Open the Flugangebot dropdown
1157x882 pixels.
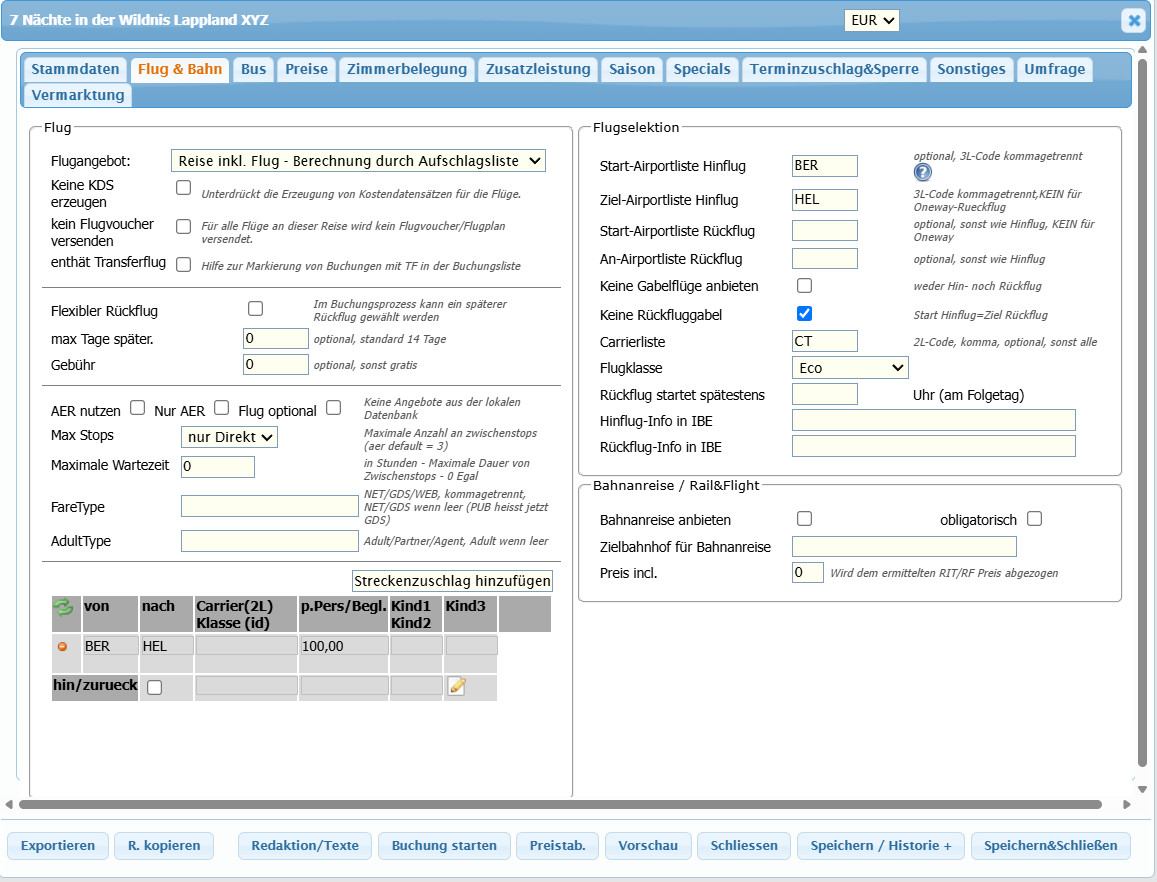pos(358,161)
